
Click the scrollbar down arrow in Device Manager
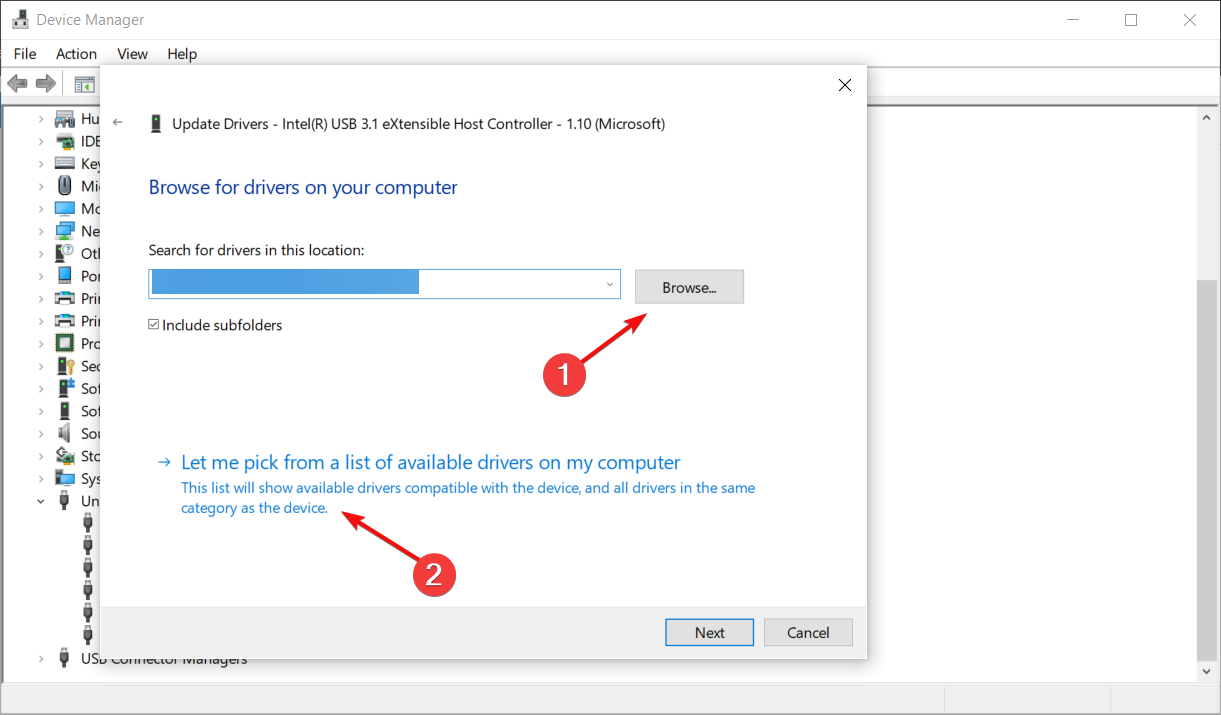pyautogui.click(x=1207, y=671)
